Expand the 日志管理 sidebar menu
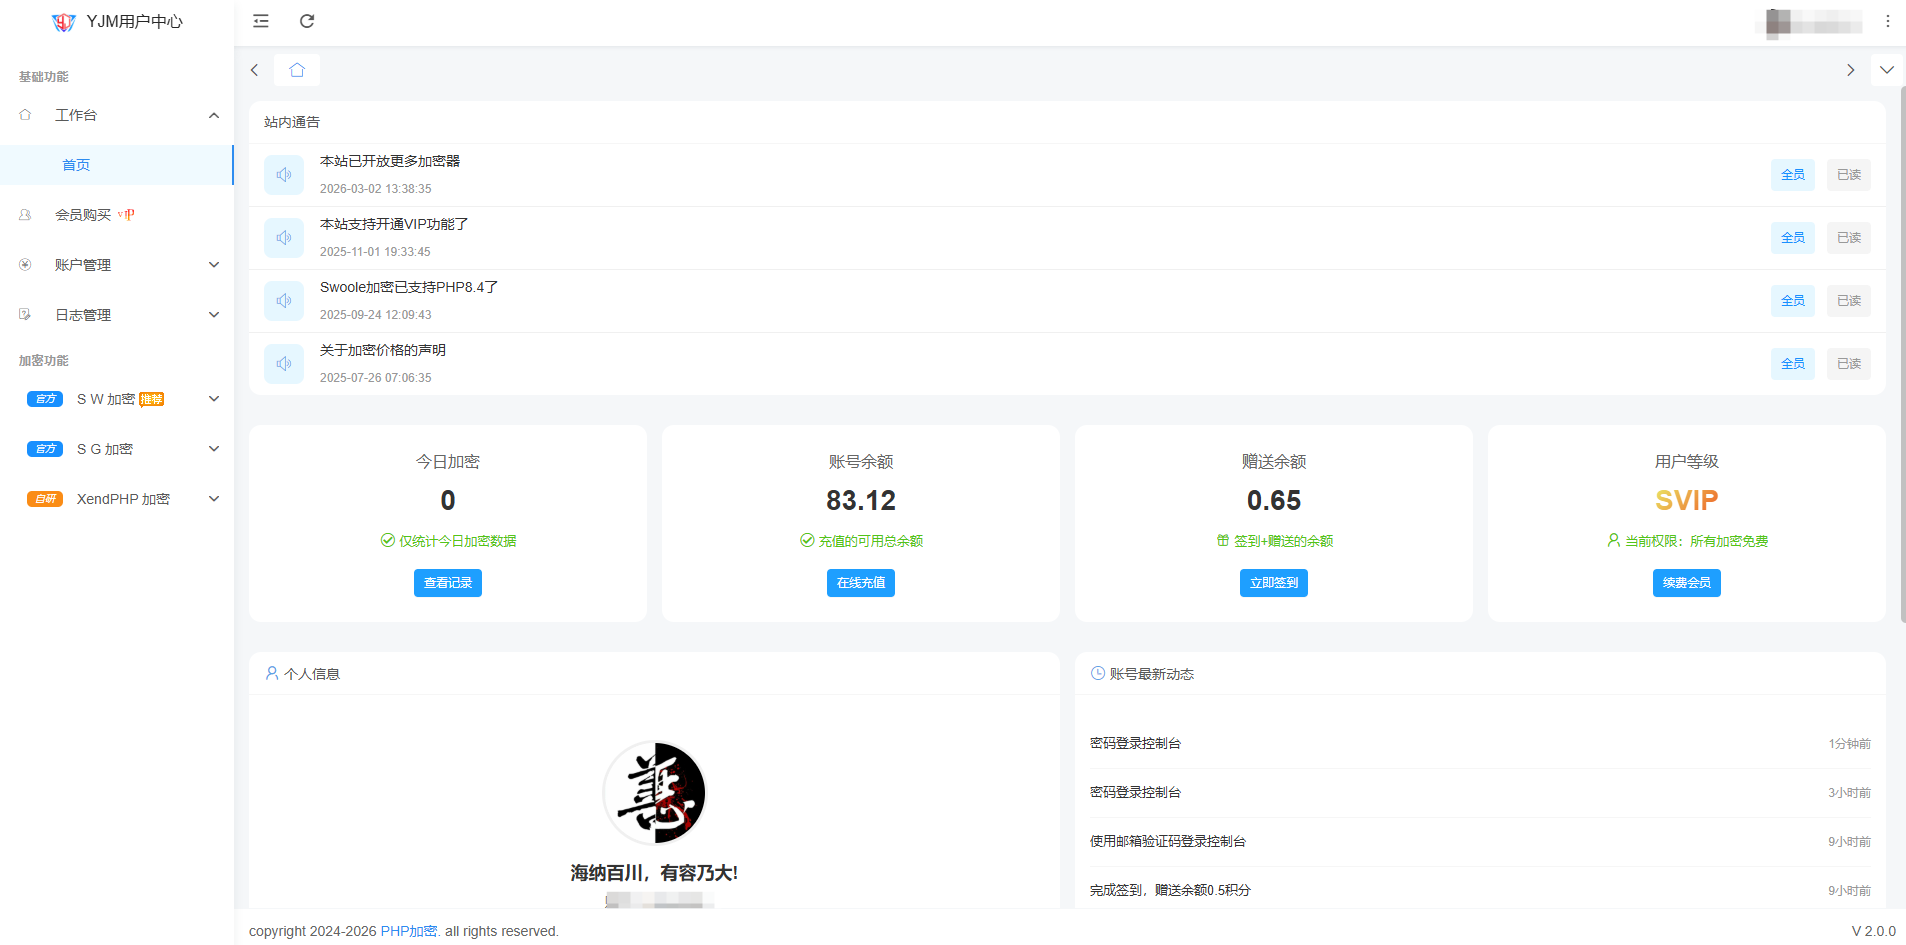The image size is (1906, 945). pyautogui.click(x=116, y=315)
